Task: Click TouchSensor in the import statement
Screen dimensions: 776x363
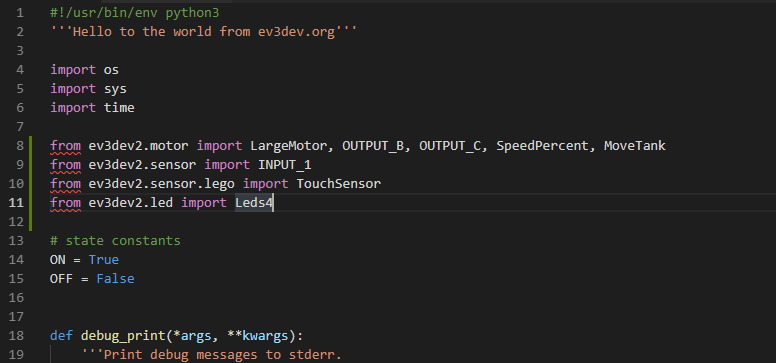Action: coord(339,184)
